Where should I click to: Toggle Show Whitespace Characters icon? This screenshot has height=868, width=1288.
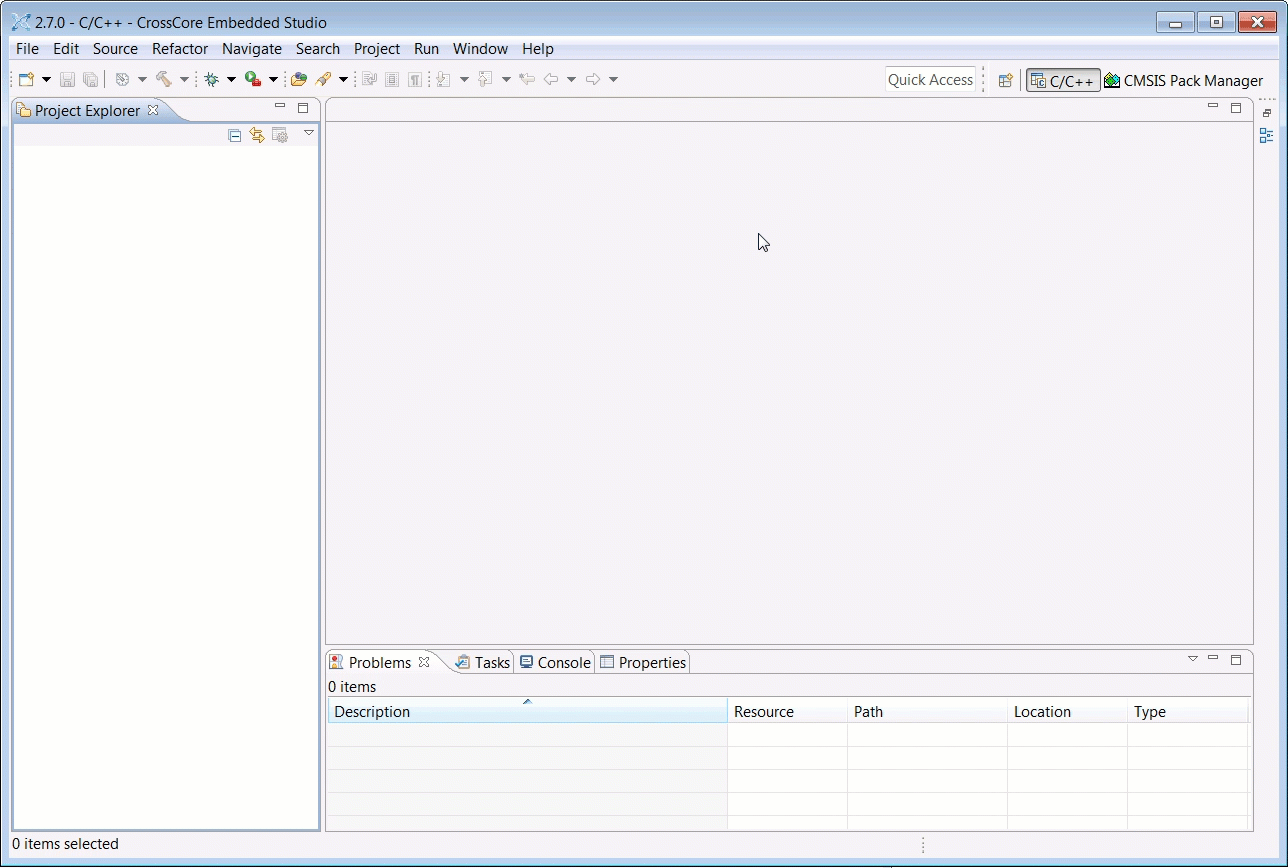click(x=415, y=79)
